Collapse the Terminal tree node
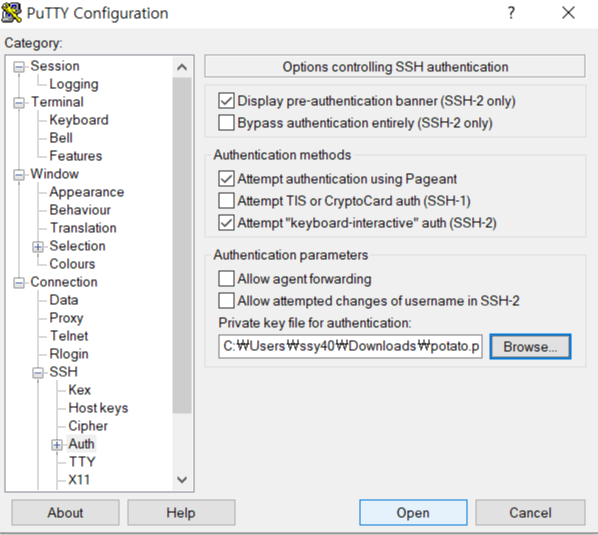 pos(19,103)
